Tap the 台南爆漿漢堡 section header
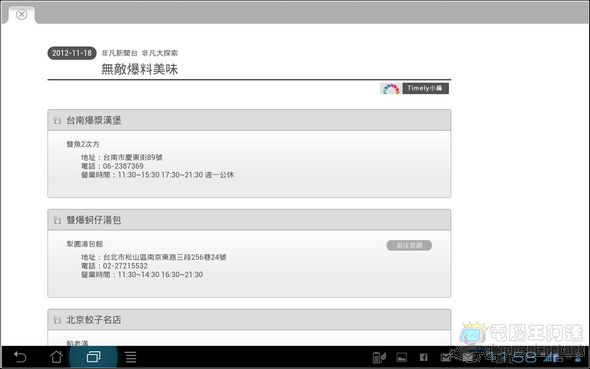The width and height of the screenshot is (590, 369). coord(249,120)
